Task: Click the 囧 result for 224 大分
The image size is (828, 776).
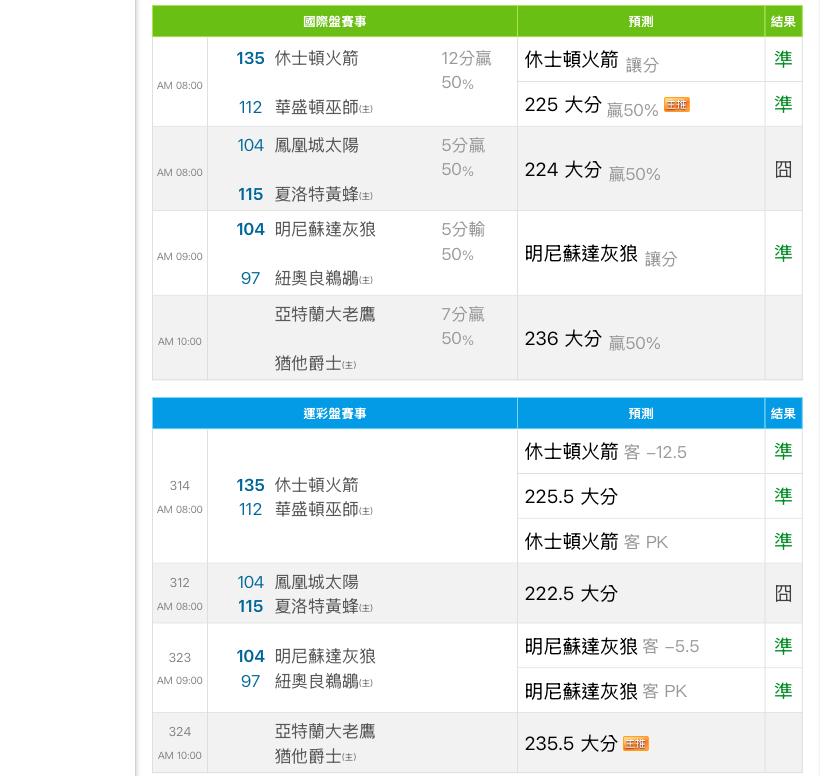Action: tap(783, 169)
